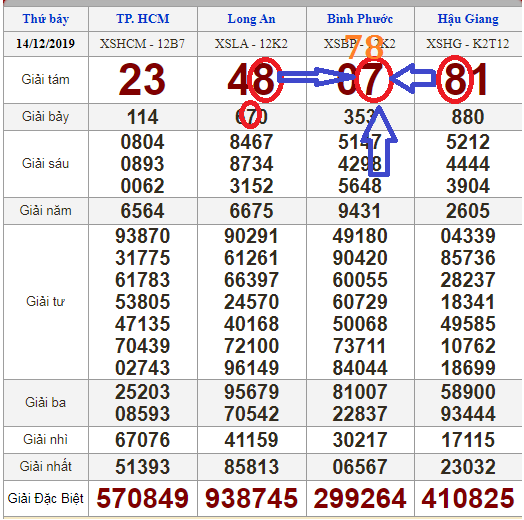Click the Giải tư row label
The height and width of the screenshot is (520, 524).
click(x=46, y=301)
